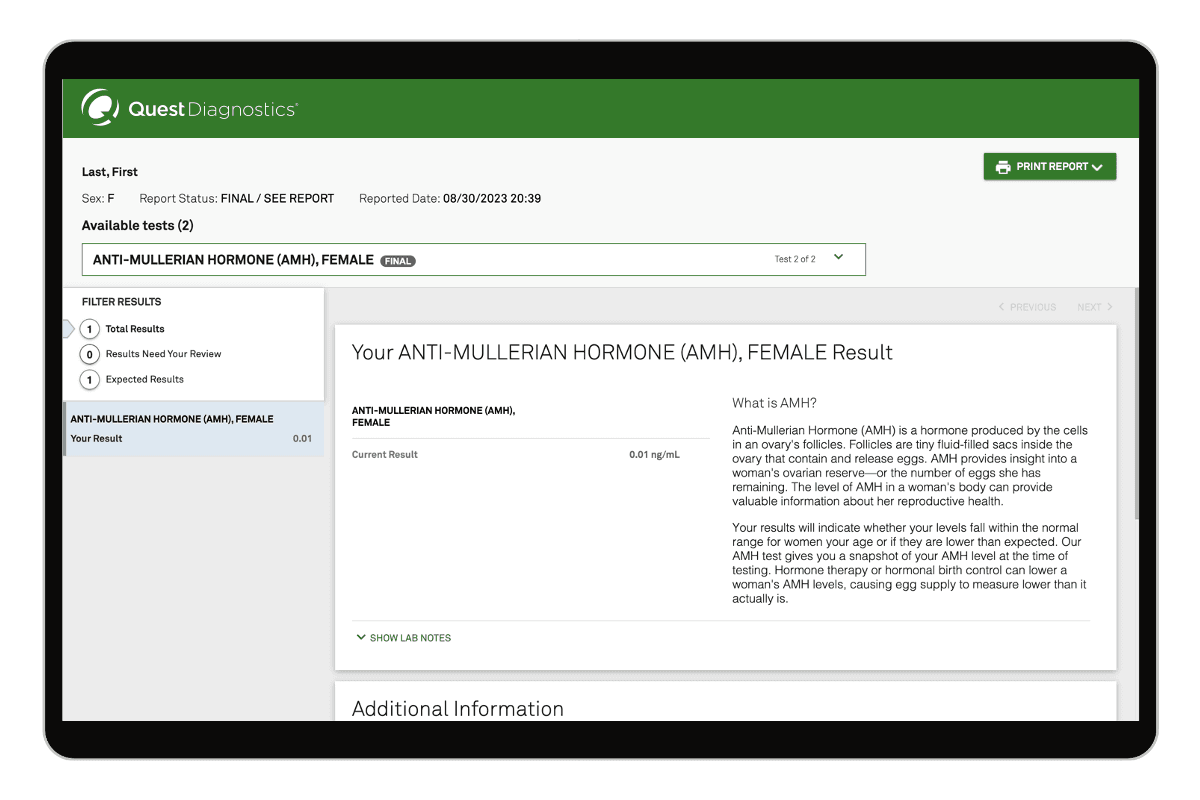Click the chevron beside Show Lab Notes
The height and width of the screenshot is (800, 1200).
point(360,637)
